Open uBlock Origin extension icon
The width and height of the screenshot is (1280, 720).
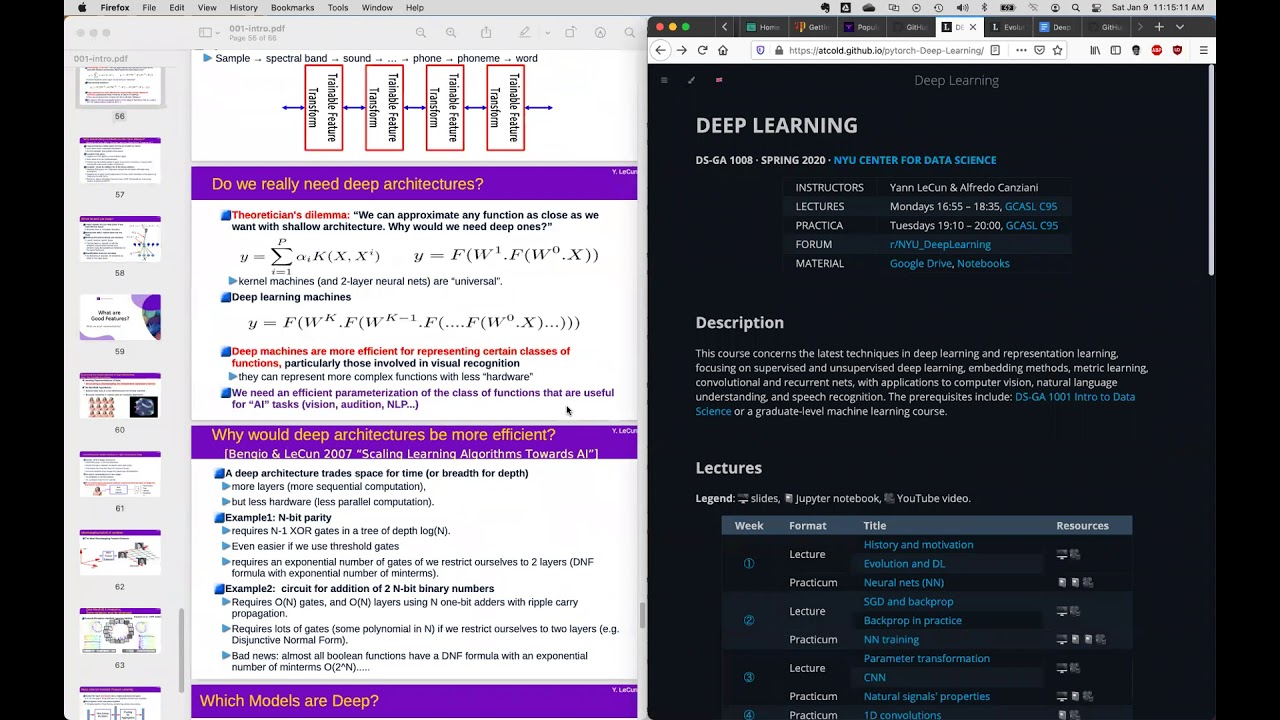coord(1177,50)
